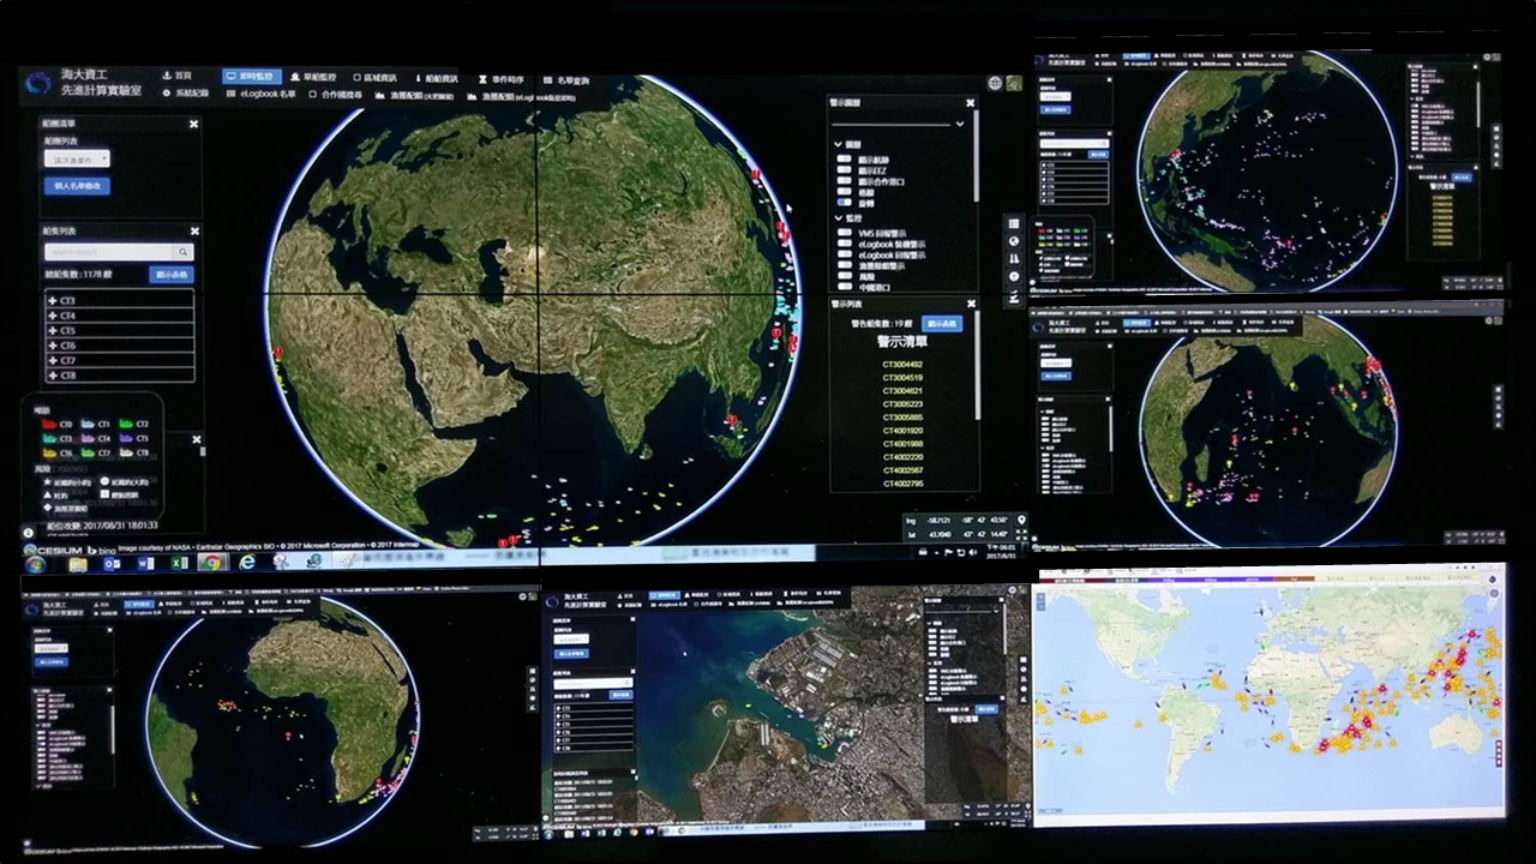
Task: Expand the CT8 ship group
Action: pyautogui.click(x=53, y=375)
